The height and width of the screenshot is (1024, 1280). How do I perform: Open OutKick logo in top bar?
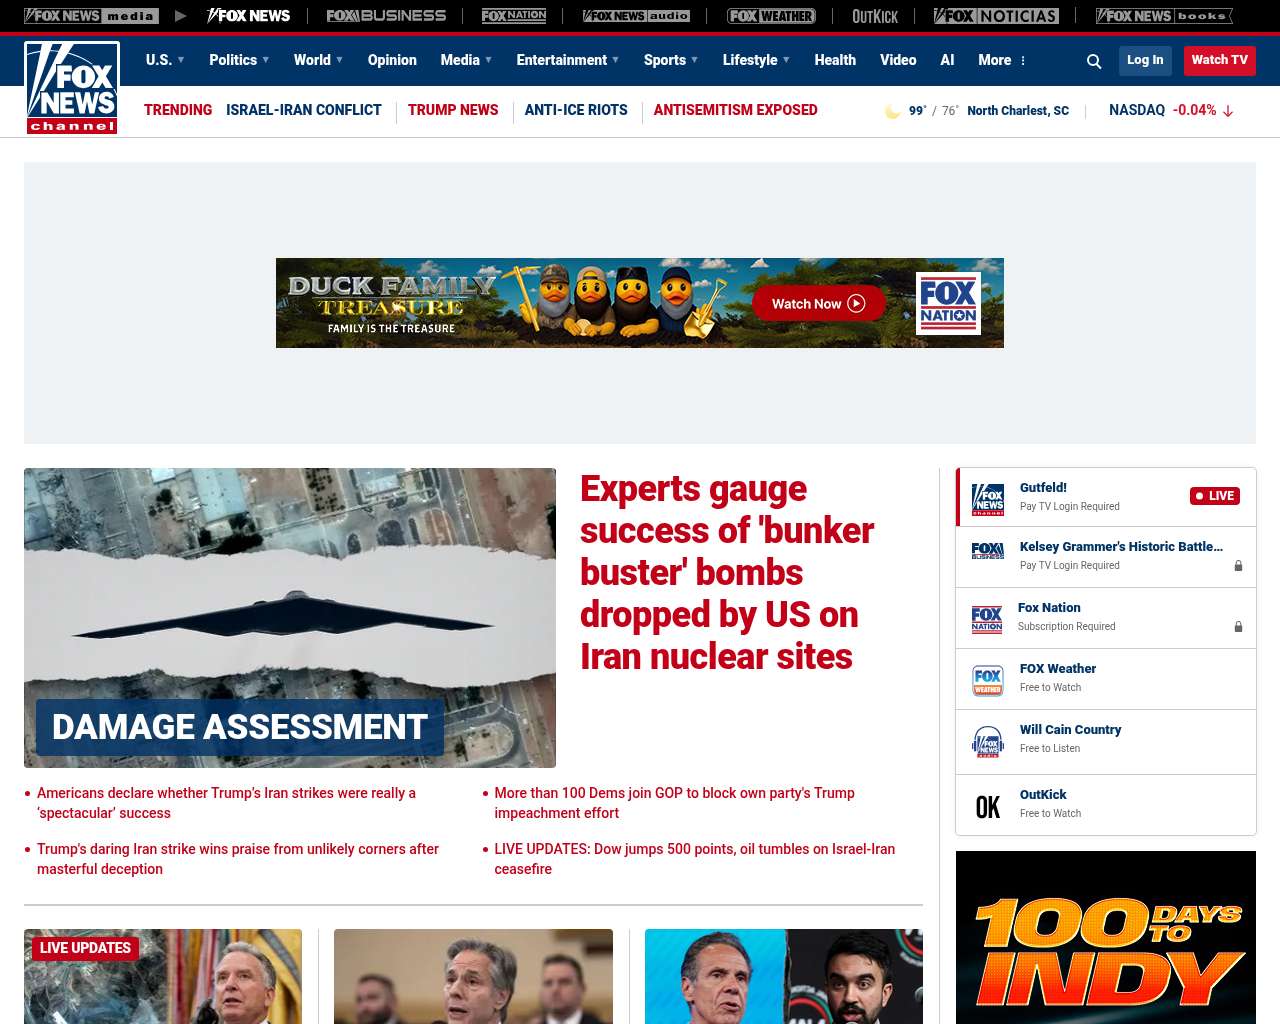coord(875,16)
